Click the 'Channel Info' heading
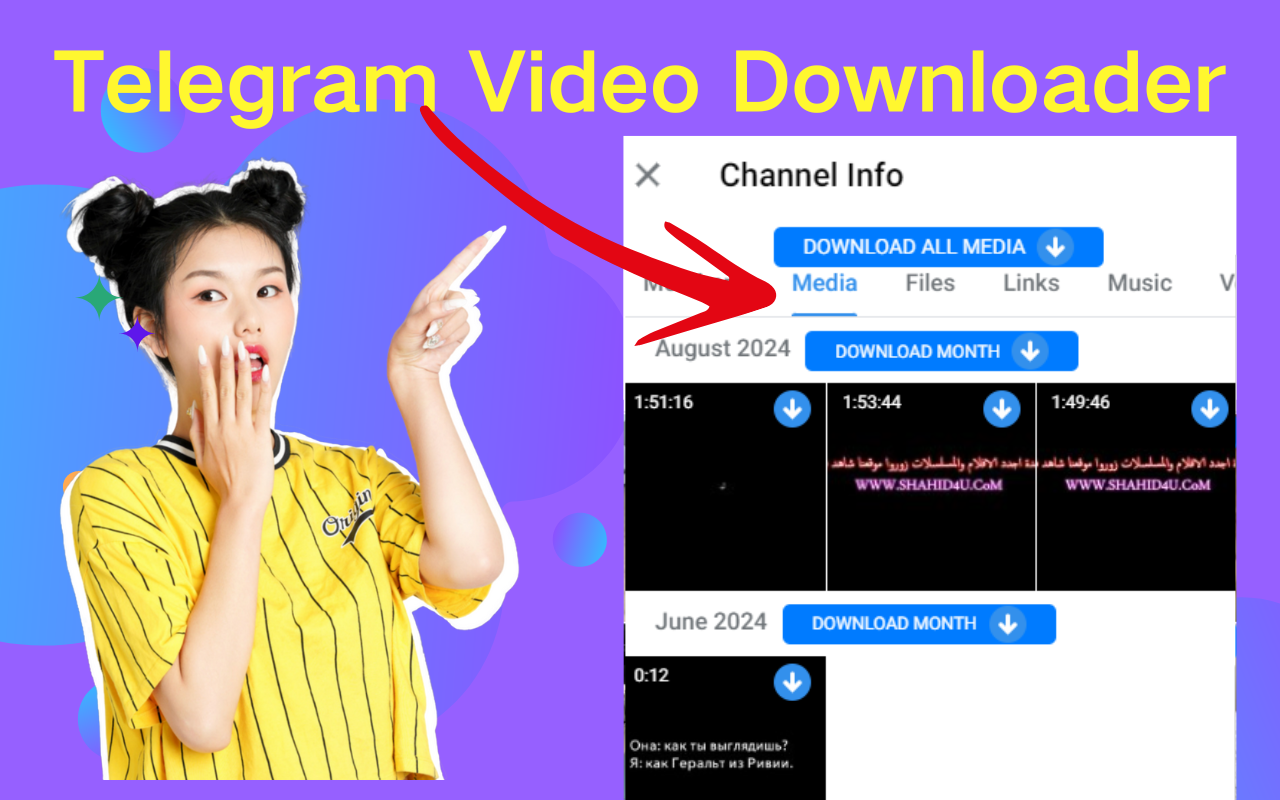This screenshot has width=1280, height=800. pos(811,176)
